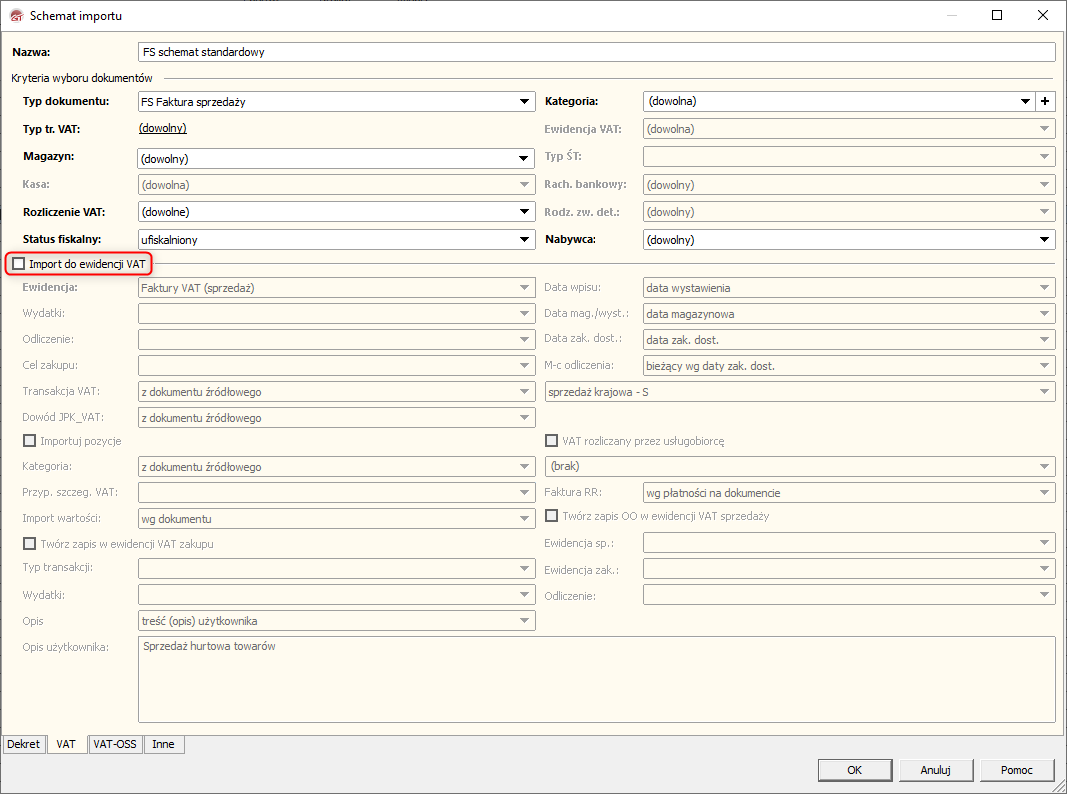Open the Status fiskalny dropdown

(x=525, y=239)
